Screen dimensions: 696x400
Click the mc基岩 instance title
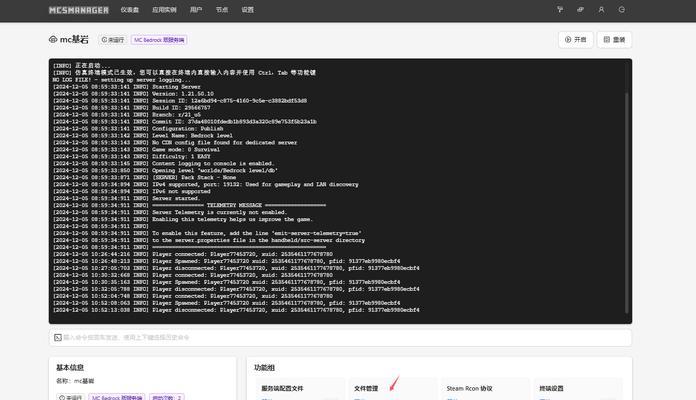pyautogui.click(x=74, y=40)
